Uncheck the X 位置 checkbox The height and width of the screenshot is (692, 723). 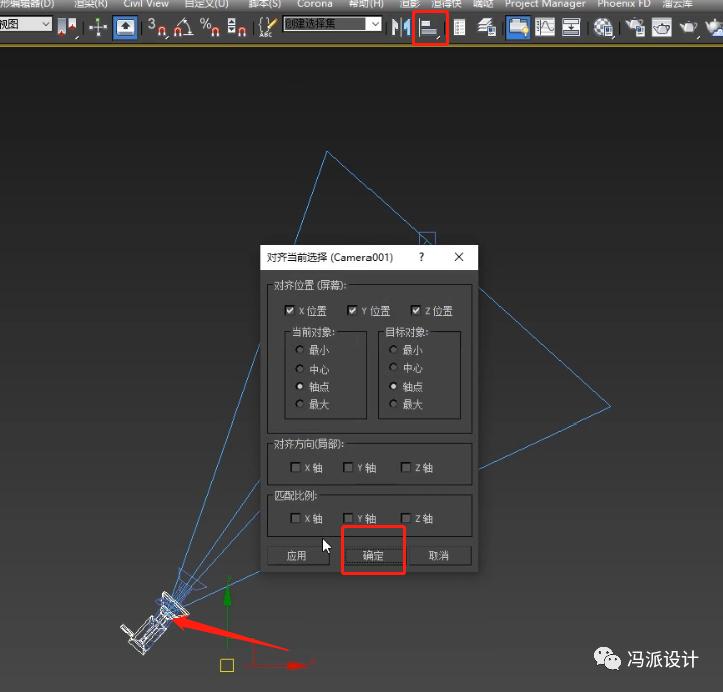click(x=291, y=311)
